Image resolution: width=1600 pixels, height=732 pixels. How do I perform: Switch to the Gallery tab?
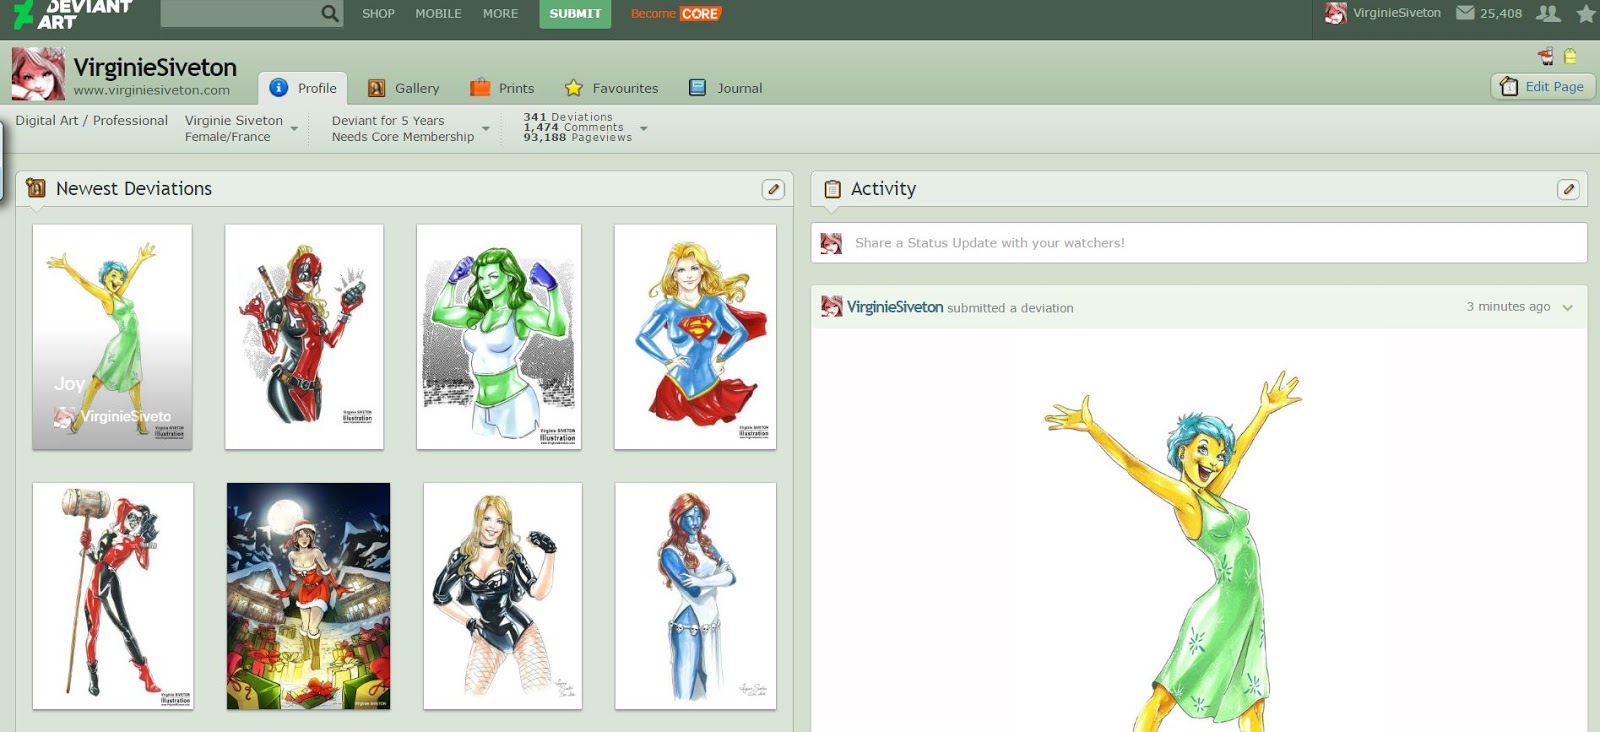tap(403, 88)
